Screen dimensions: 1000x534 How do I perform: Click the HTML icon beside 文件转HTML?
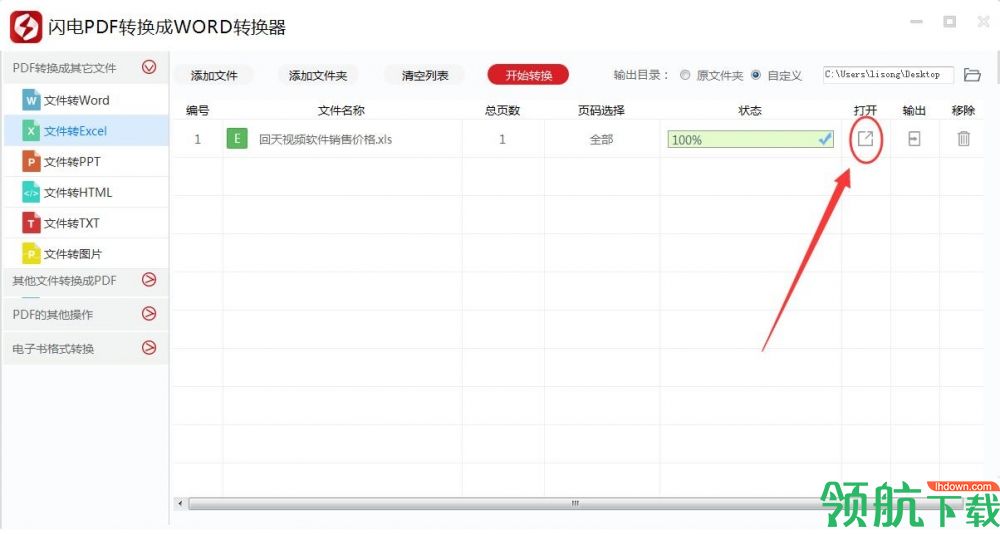pos(31,192)
